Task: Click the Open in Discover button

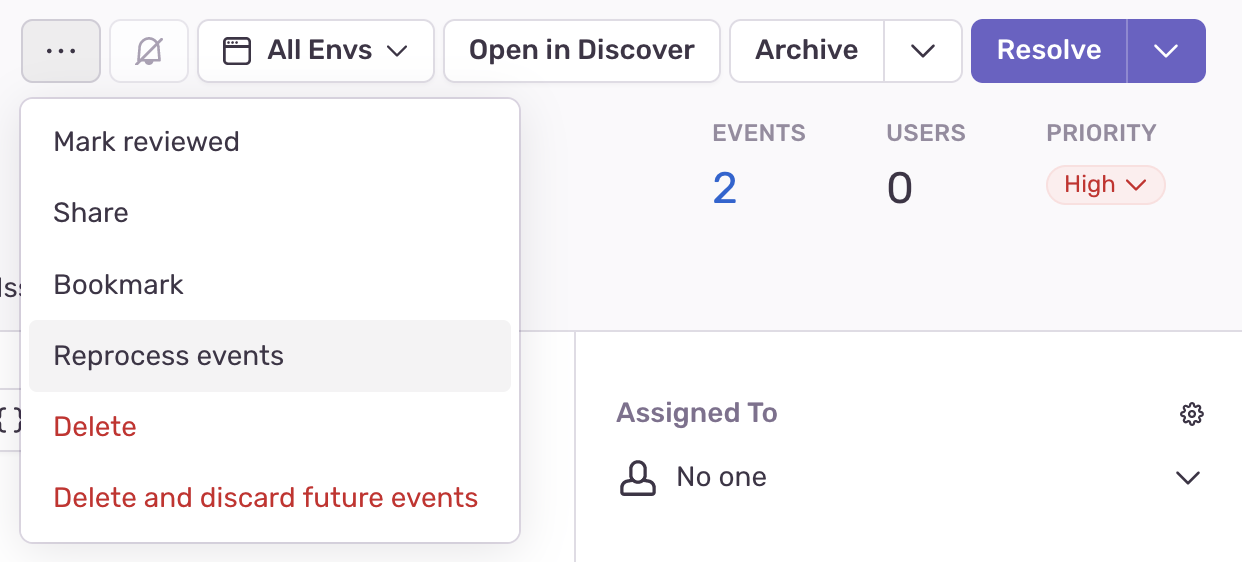Action: [581, 51]
